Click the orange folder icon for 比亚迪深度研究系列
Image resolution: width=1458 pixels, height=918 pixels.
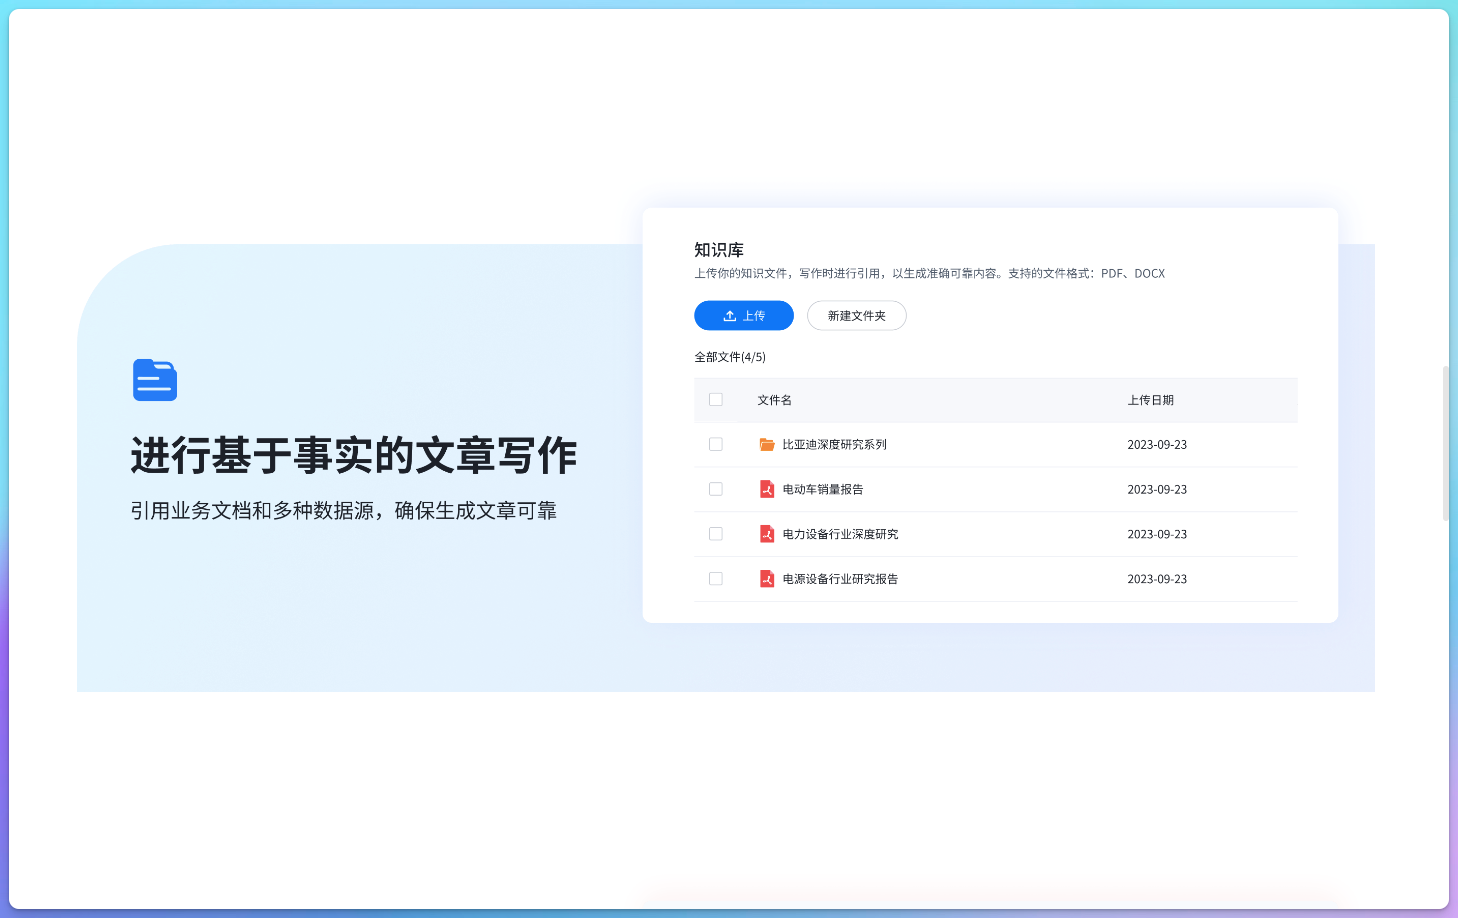tap(767, 445)
